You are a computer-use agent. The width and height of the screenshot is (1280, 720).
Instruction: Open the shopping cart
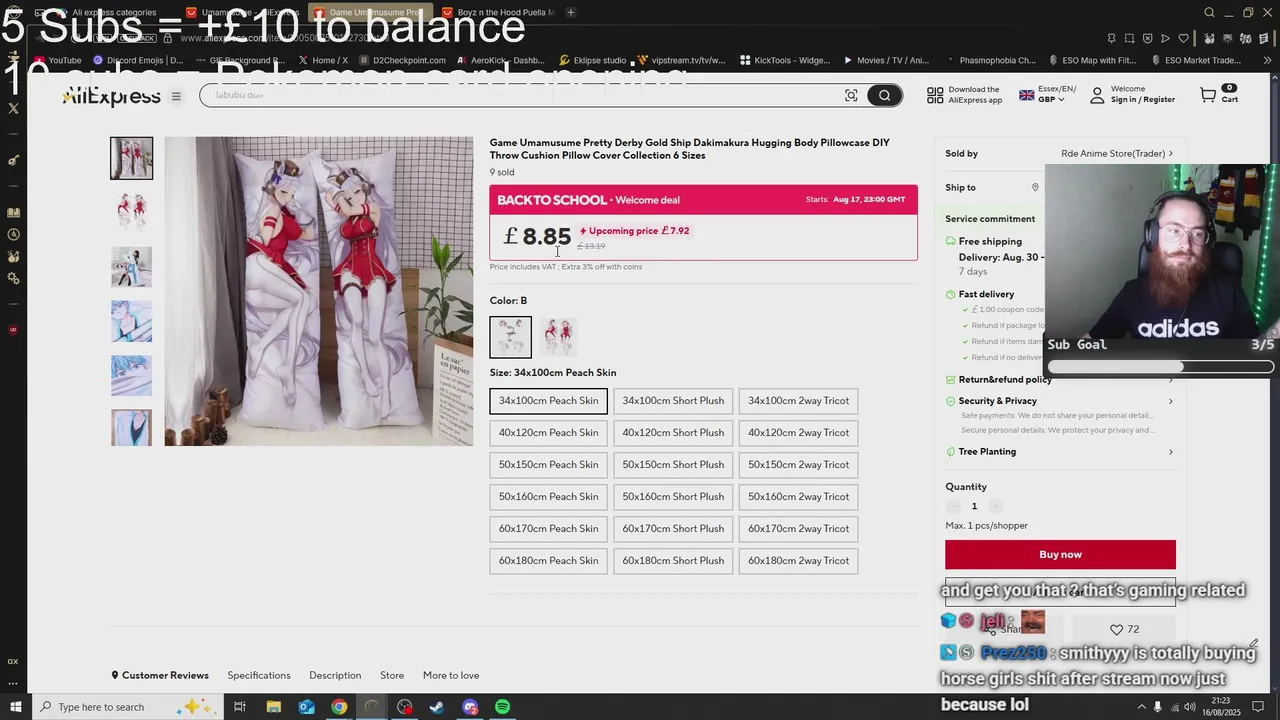1218,95
